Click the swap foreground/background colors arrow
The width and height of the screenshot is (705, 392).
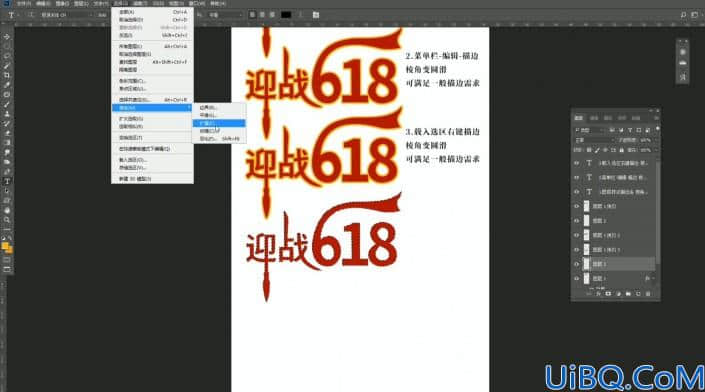pos(10,238)
